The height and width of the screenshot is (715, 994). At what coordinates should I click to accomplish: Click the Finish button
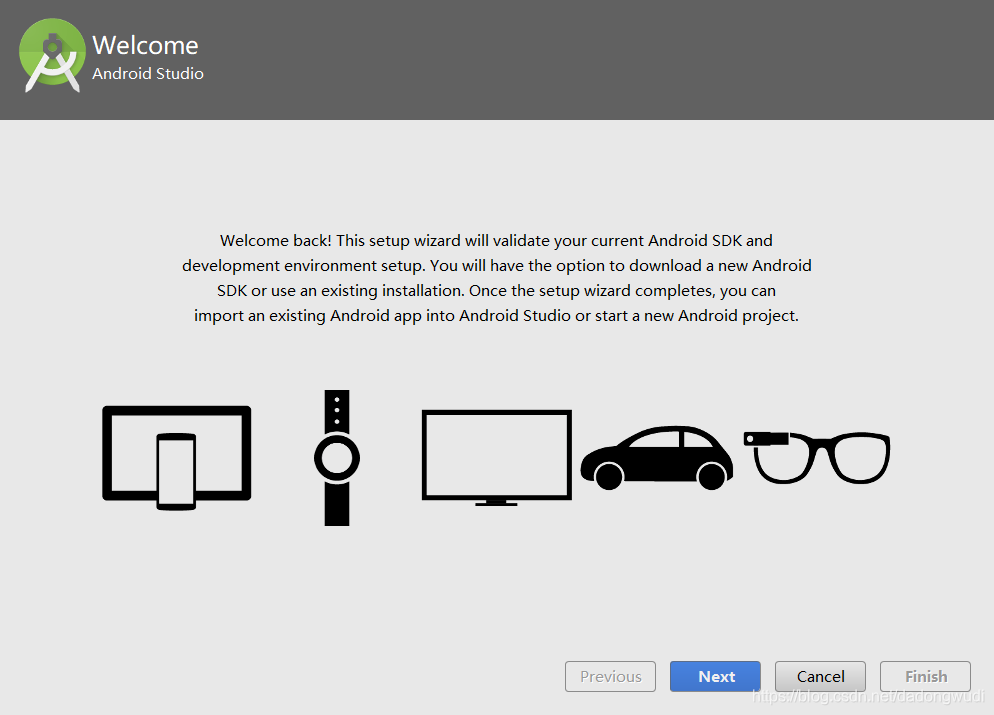926,676
